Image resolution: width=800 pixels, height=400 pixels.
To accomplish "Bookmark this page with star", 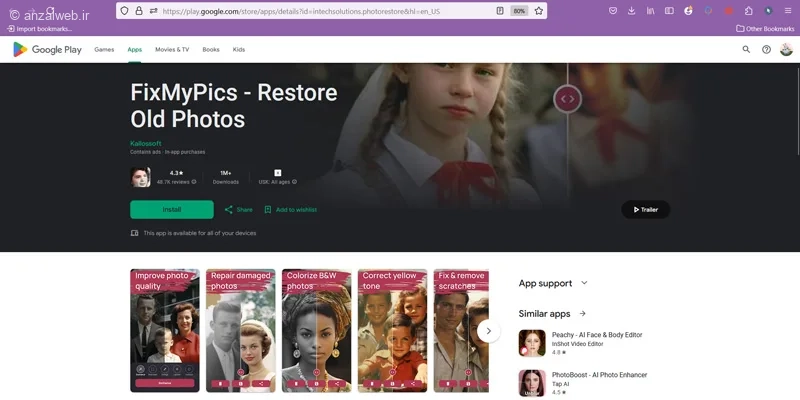I will coord(539,11).
